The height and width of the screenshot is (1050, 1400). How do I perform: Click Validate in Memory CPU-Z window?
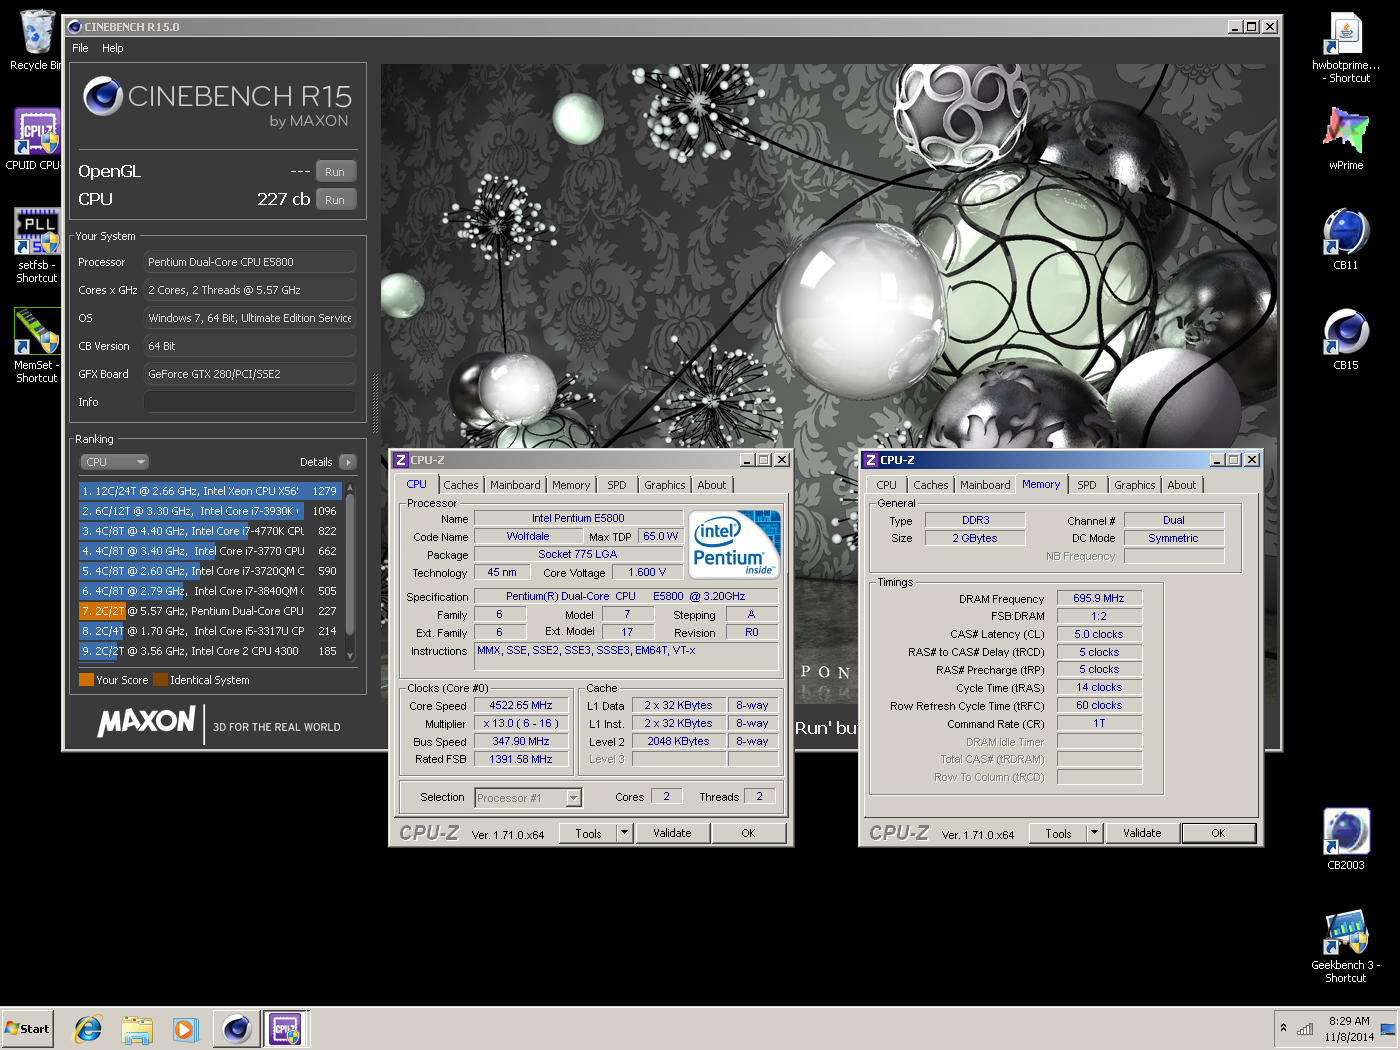coord(1142,833)
